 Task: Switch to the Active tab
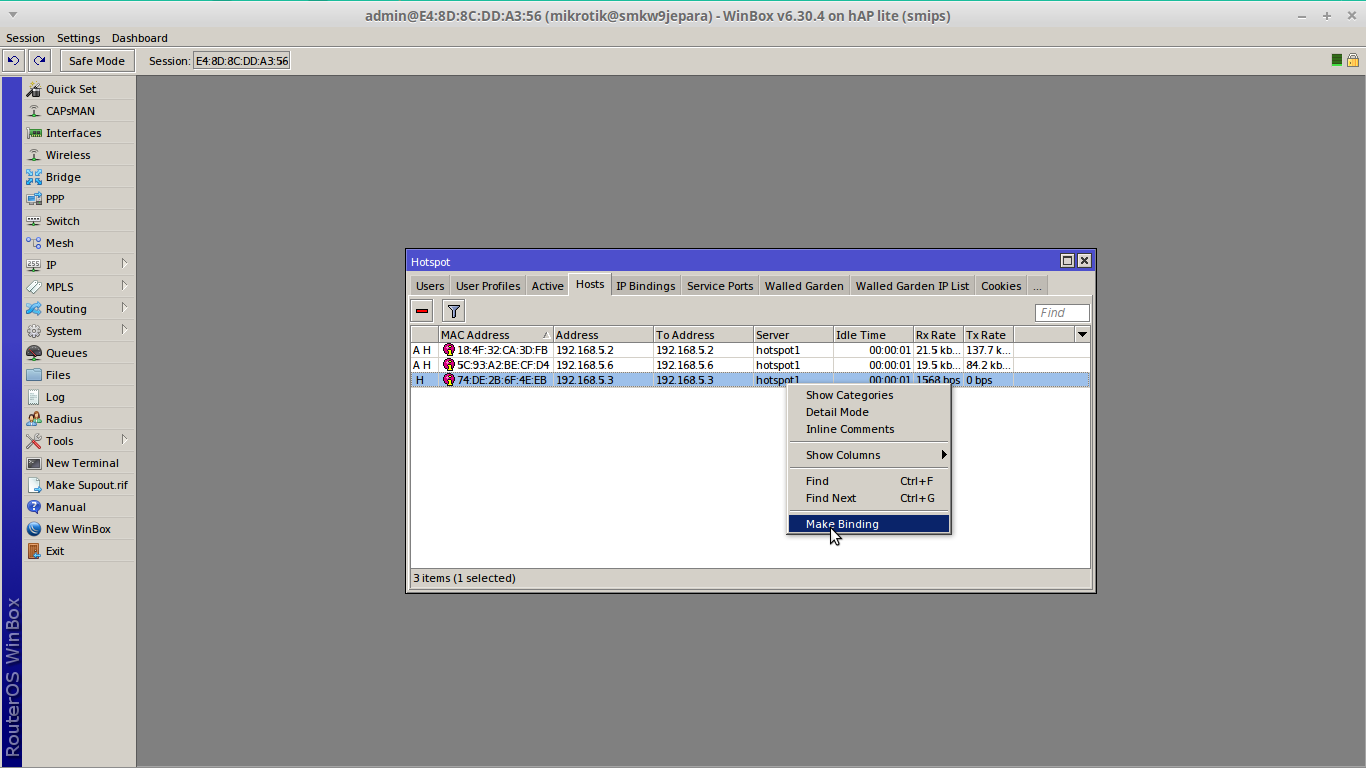pyautogui.click(x=547, y=286)
